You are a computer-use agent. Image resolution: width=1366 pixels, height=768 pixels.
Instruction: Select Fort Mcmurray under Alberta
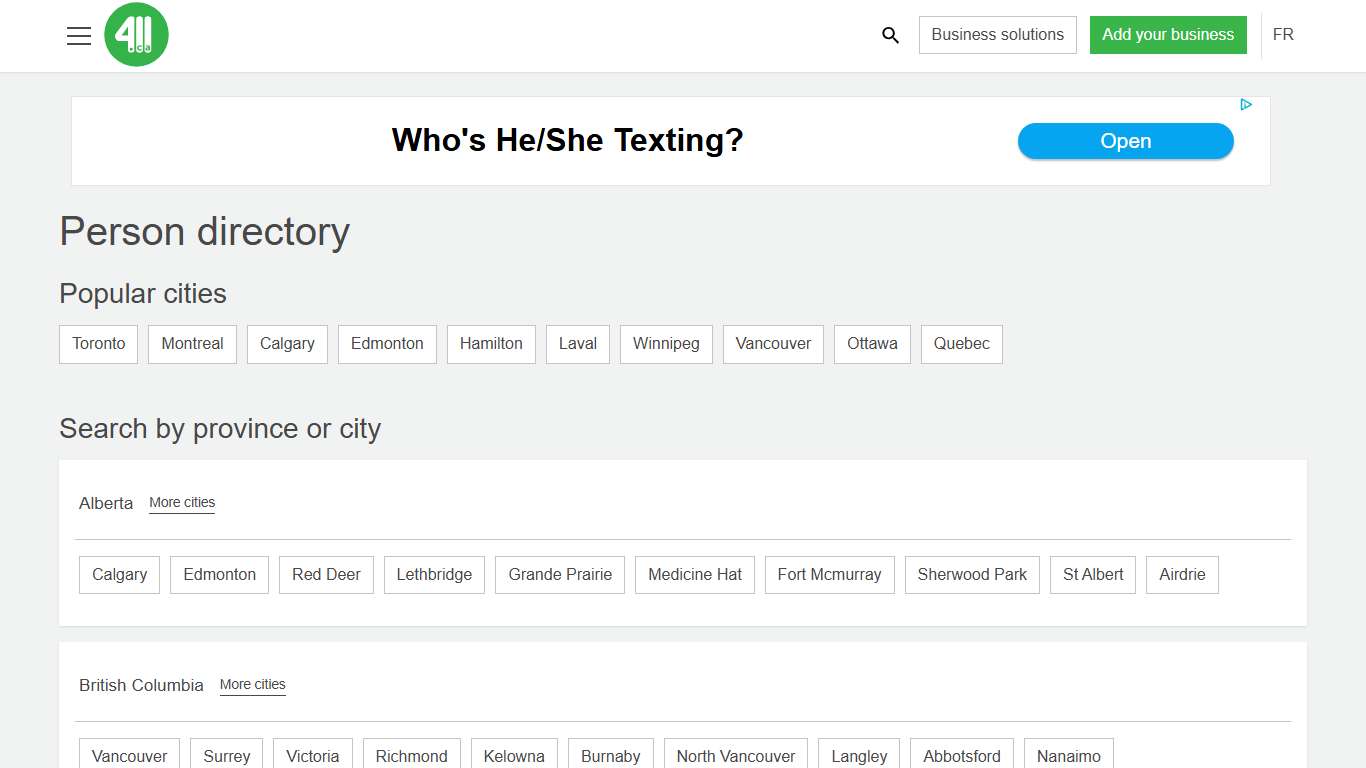click(x=829, y=575)
